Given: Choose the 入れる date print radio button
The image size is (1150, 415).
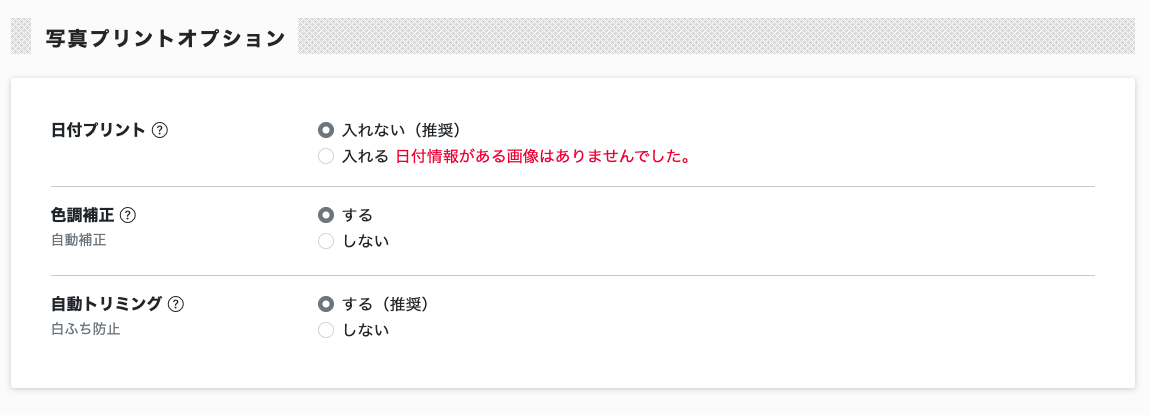Looking at the screenshot, I should point(326,156).
